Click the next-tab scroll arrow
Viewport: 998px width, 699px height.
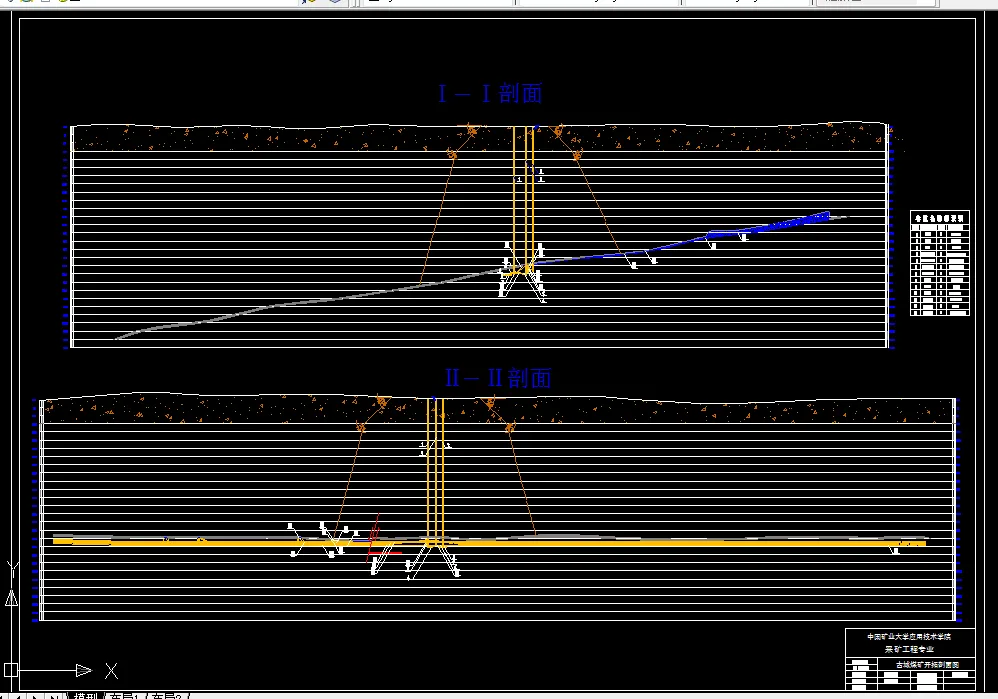coord(36,696)
